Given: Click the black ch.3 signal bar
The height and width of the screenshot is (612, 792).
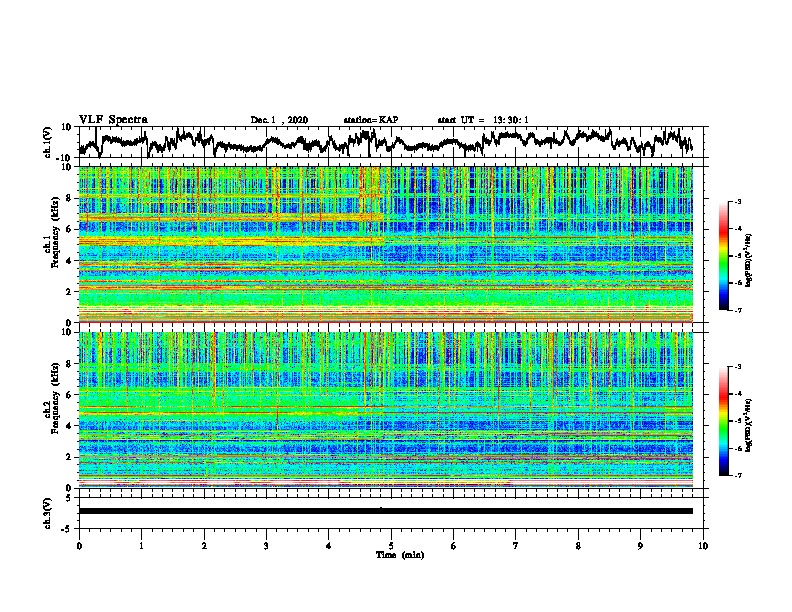Looking at the screenshot, I should [x=386, y=511].
